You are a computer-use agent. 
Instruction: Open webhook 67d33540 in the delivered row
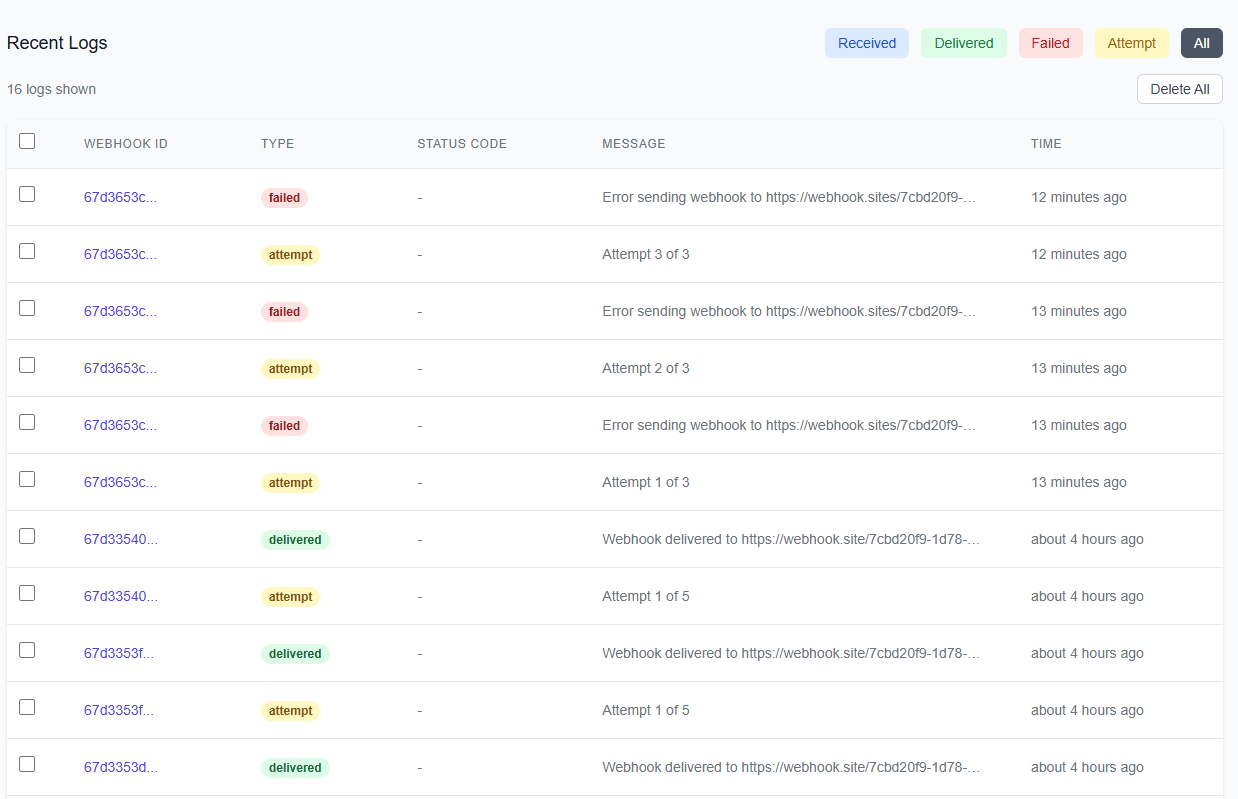click(120, 539)
